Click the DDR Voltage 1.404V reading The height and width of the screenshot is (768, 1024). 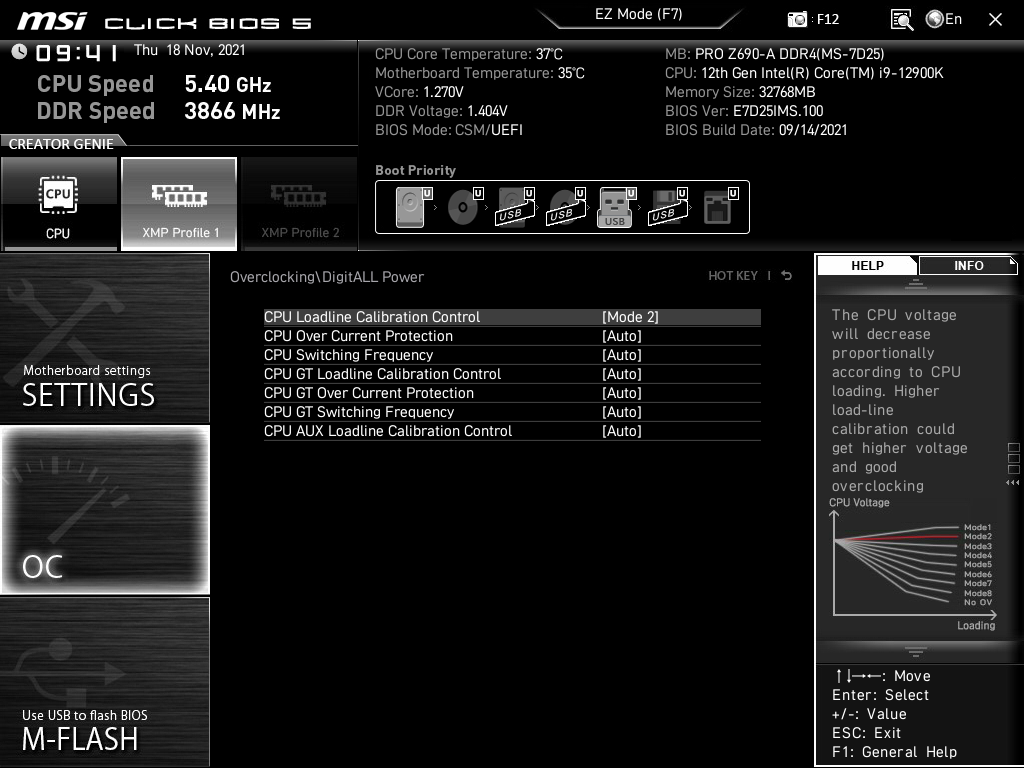(441, 111)
